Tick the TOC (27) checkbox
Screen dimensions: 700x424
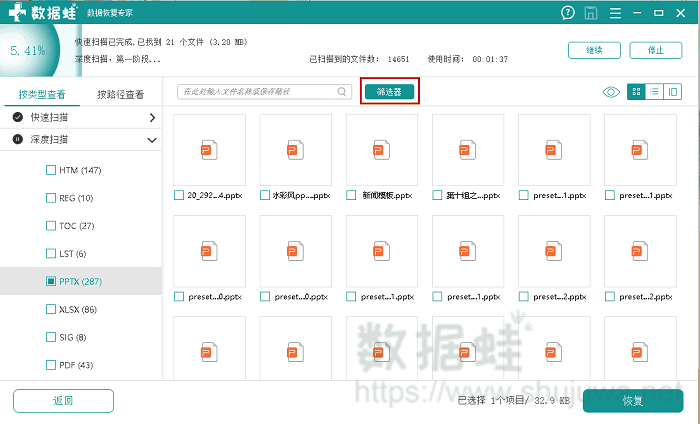pos(51,226)
